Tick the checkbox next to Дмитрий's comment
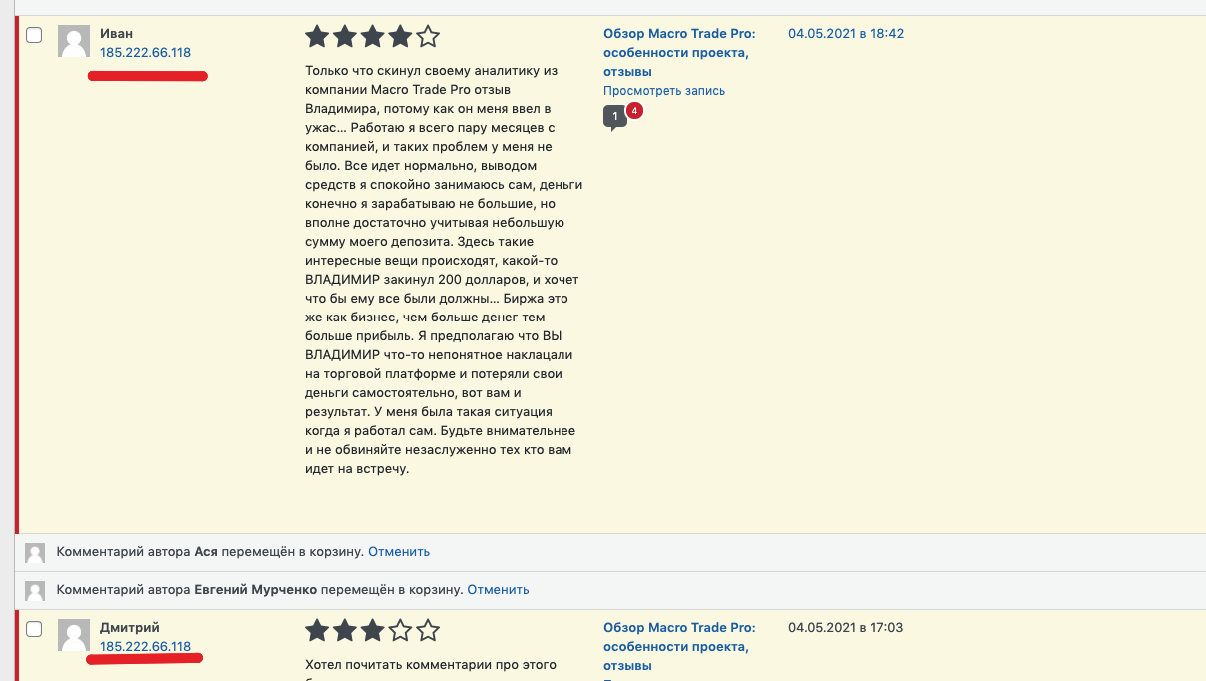1206x681 pixels. coord(34,629)
